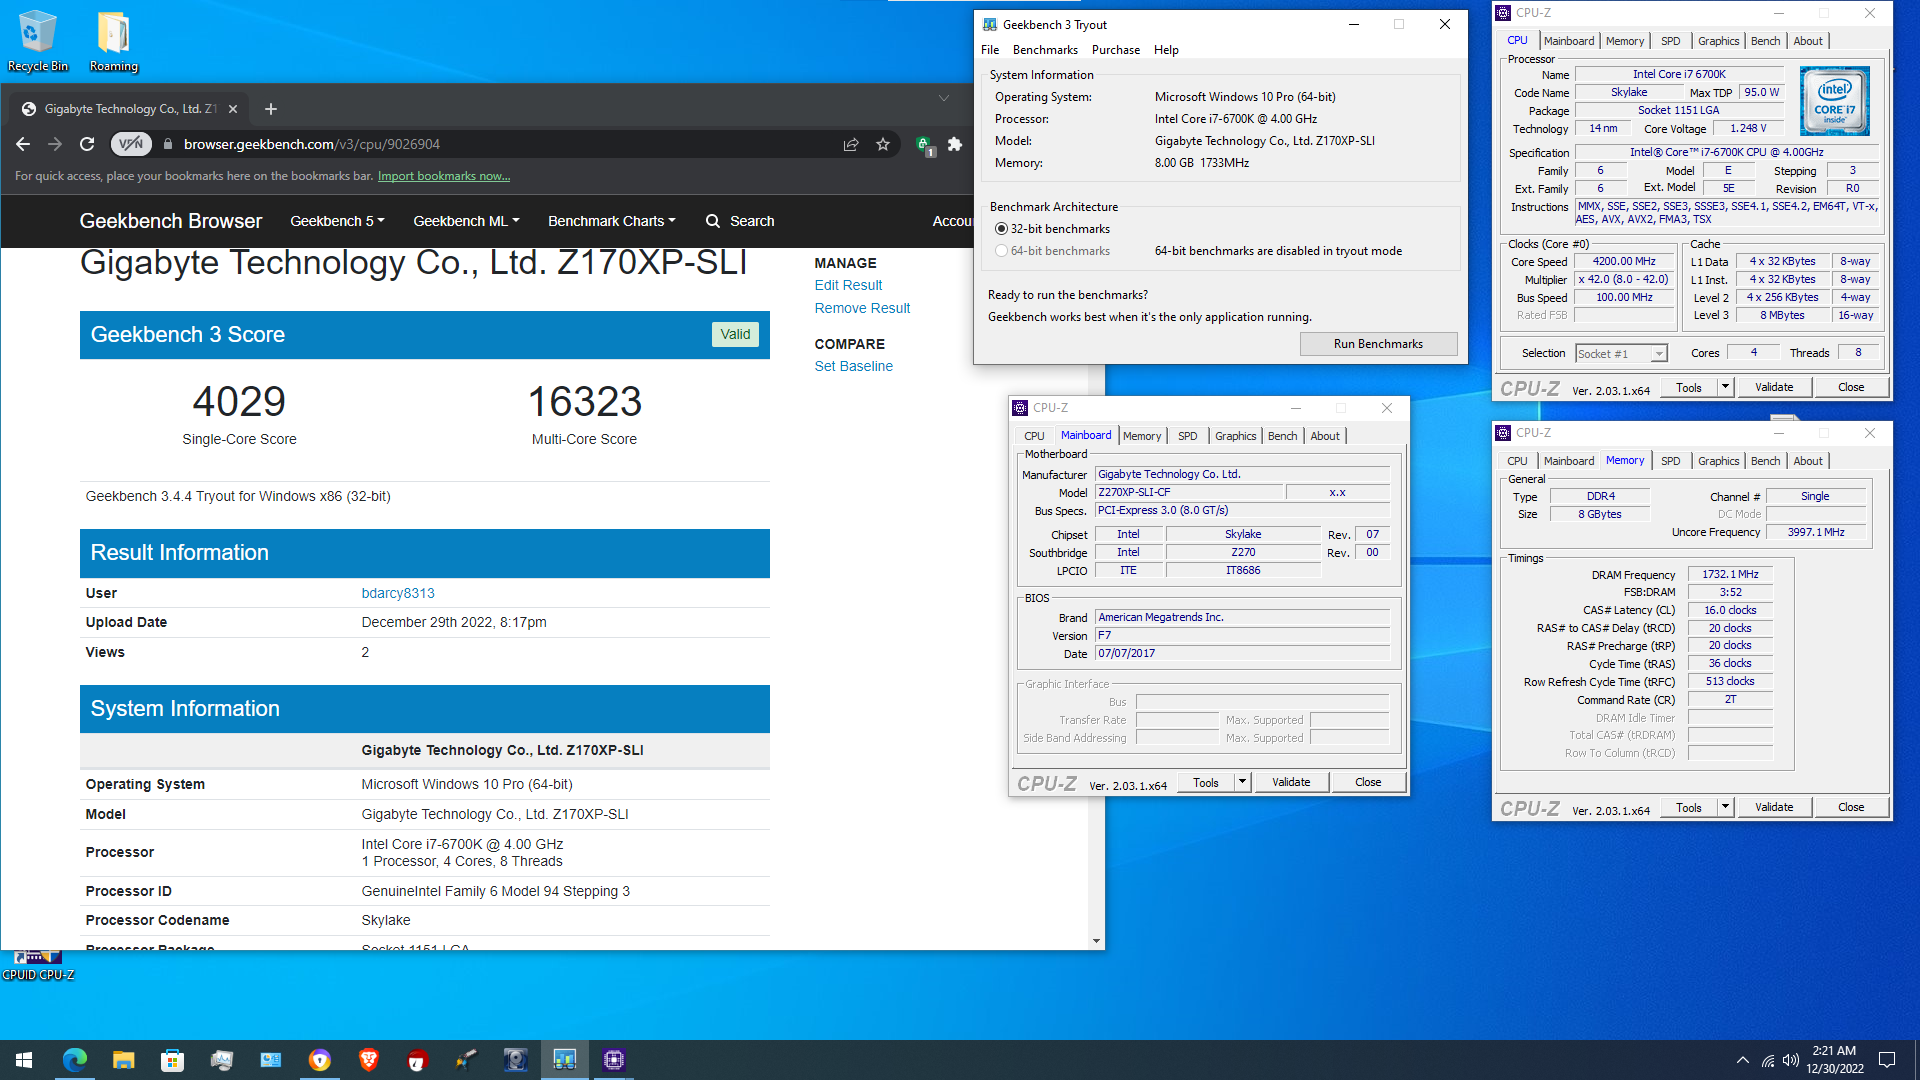Go forward in the browser
1920x1080 pixels.
pos(55,144)
